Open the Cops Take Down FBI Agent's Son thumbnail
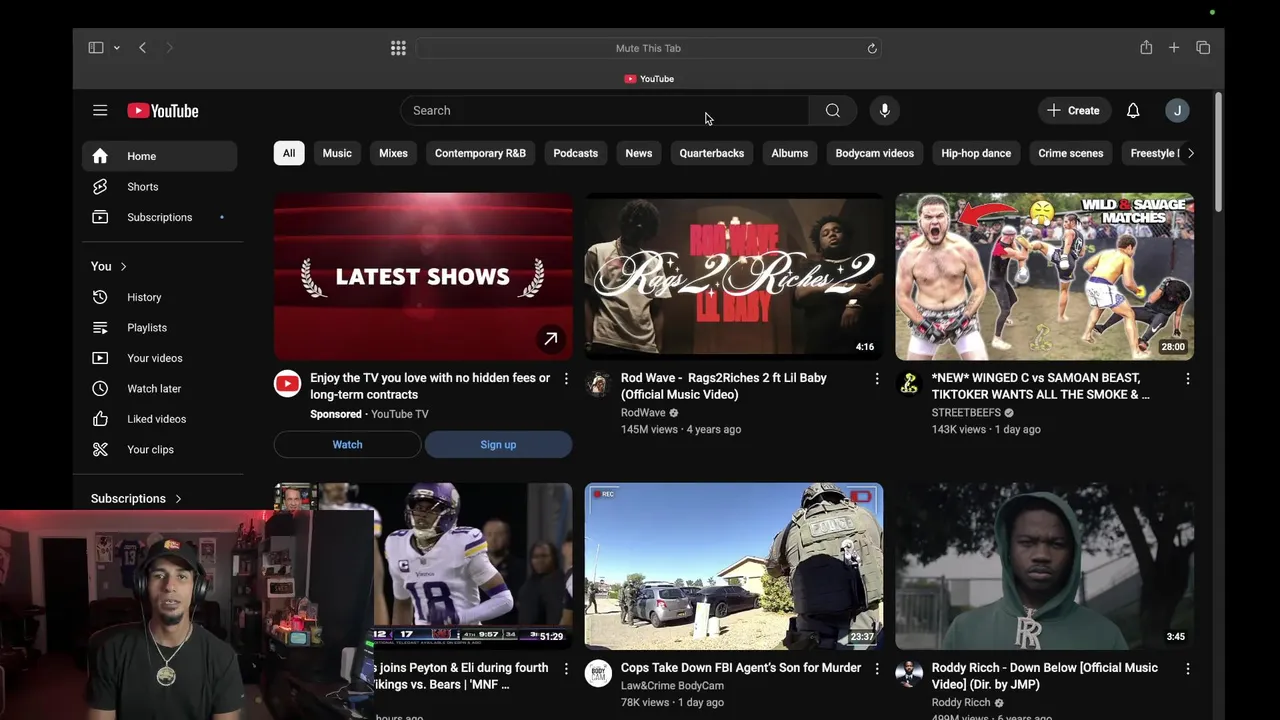 734,566
